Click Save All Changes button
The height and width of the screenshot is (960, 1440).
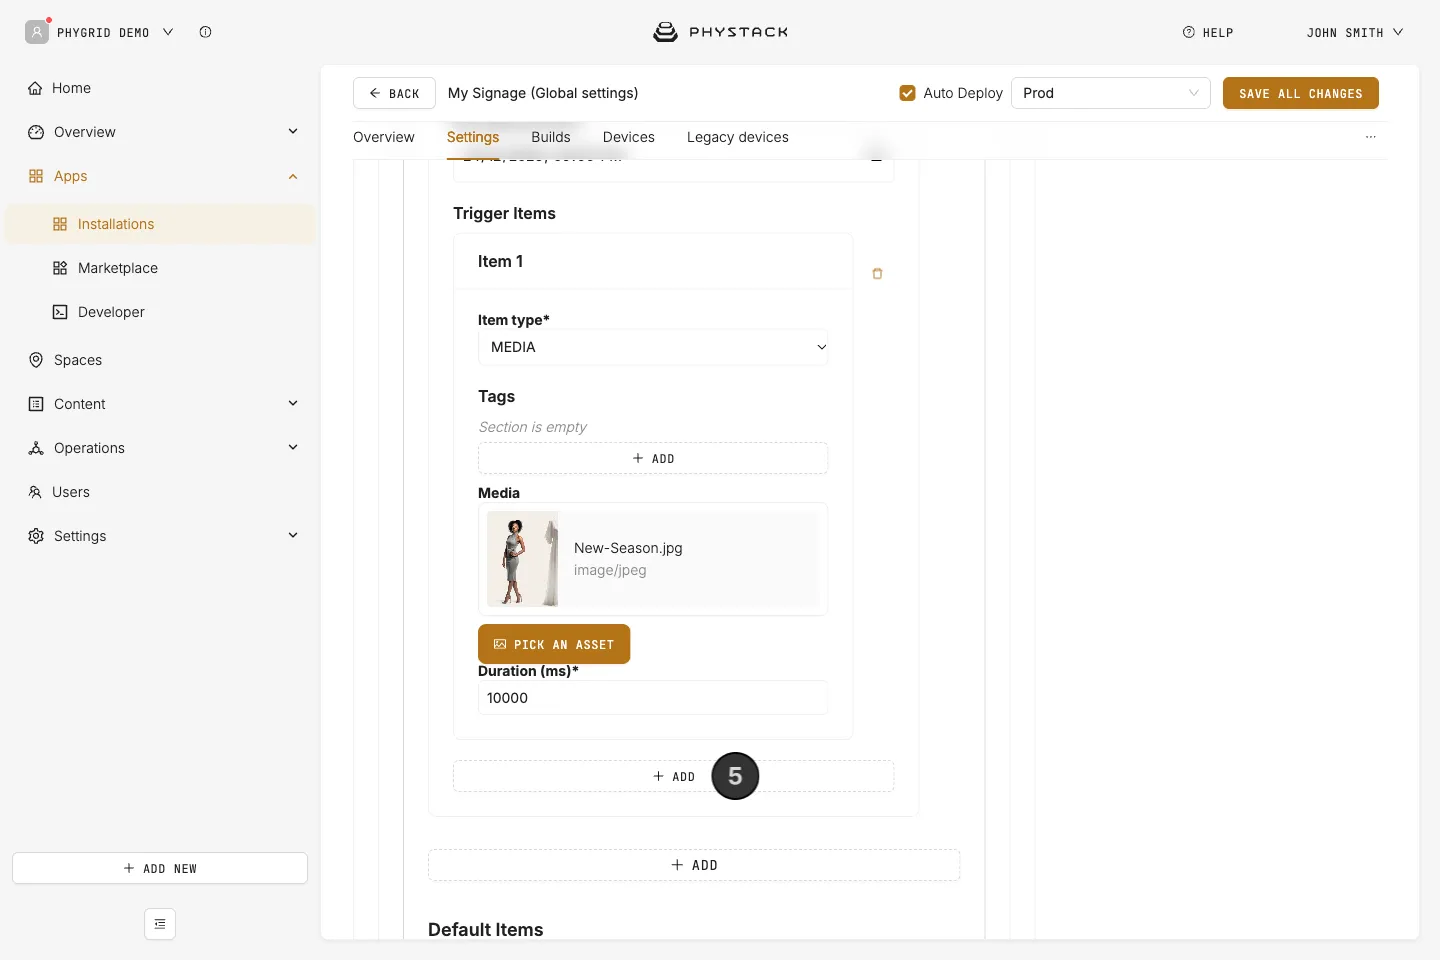click(x=1300, y=93)
